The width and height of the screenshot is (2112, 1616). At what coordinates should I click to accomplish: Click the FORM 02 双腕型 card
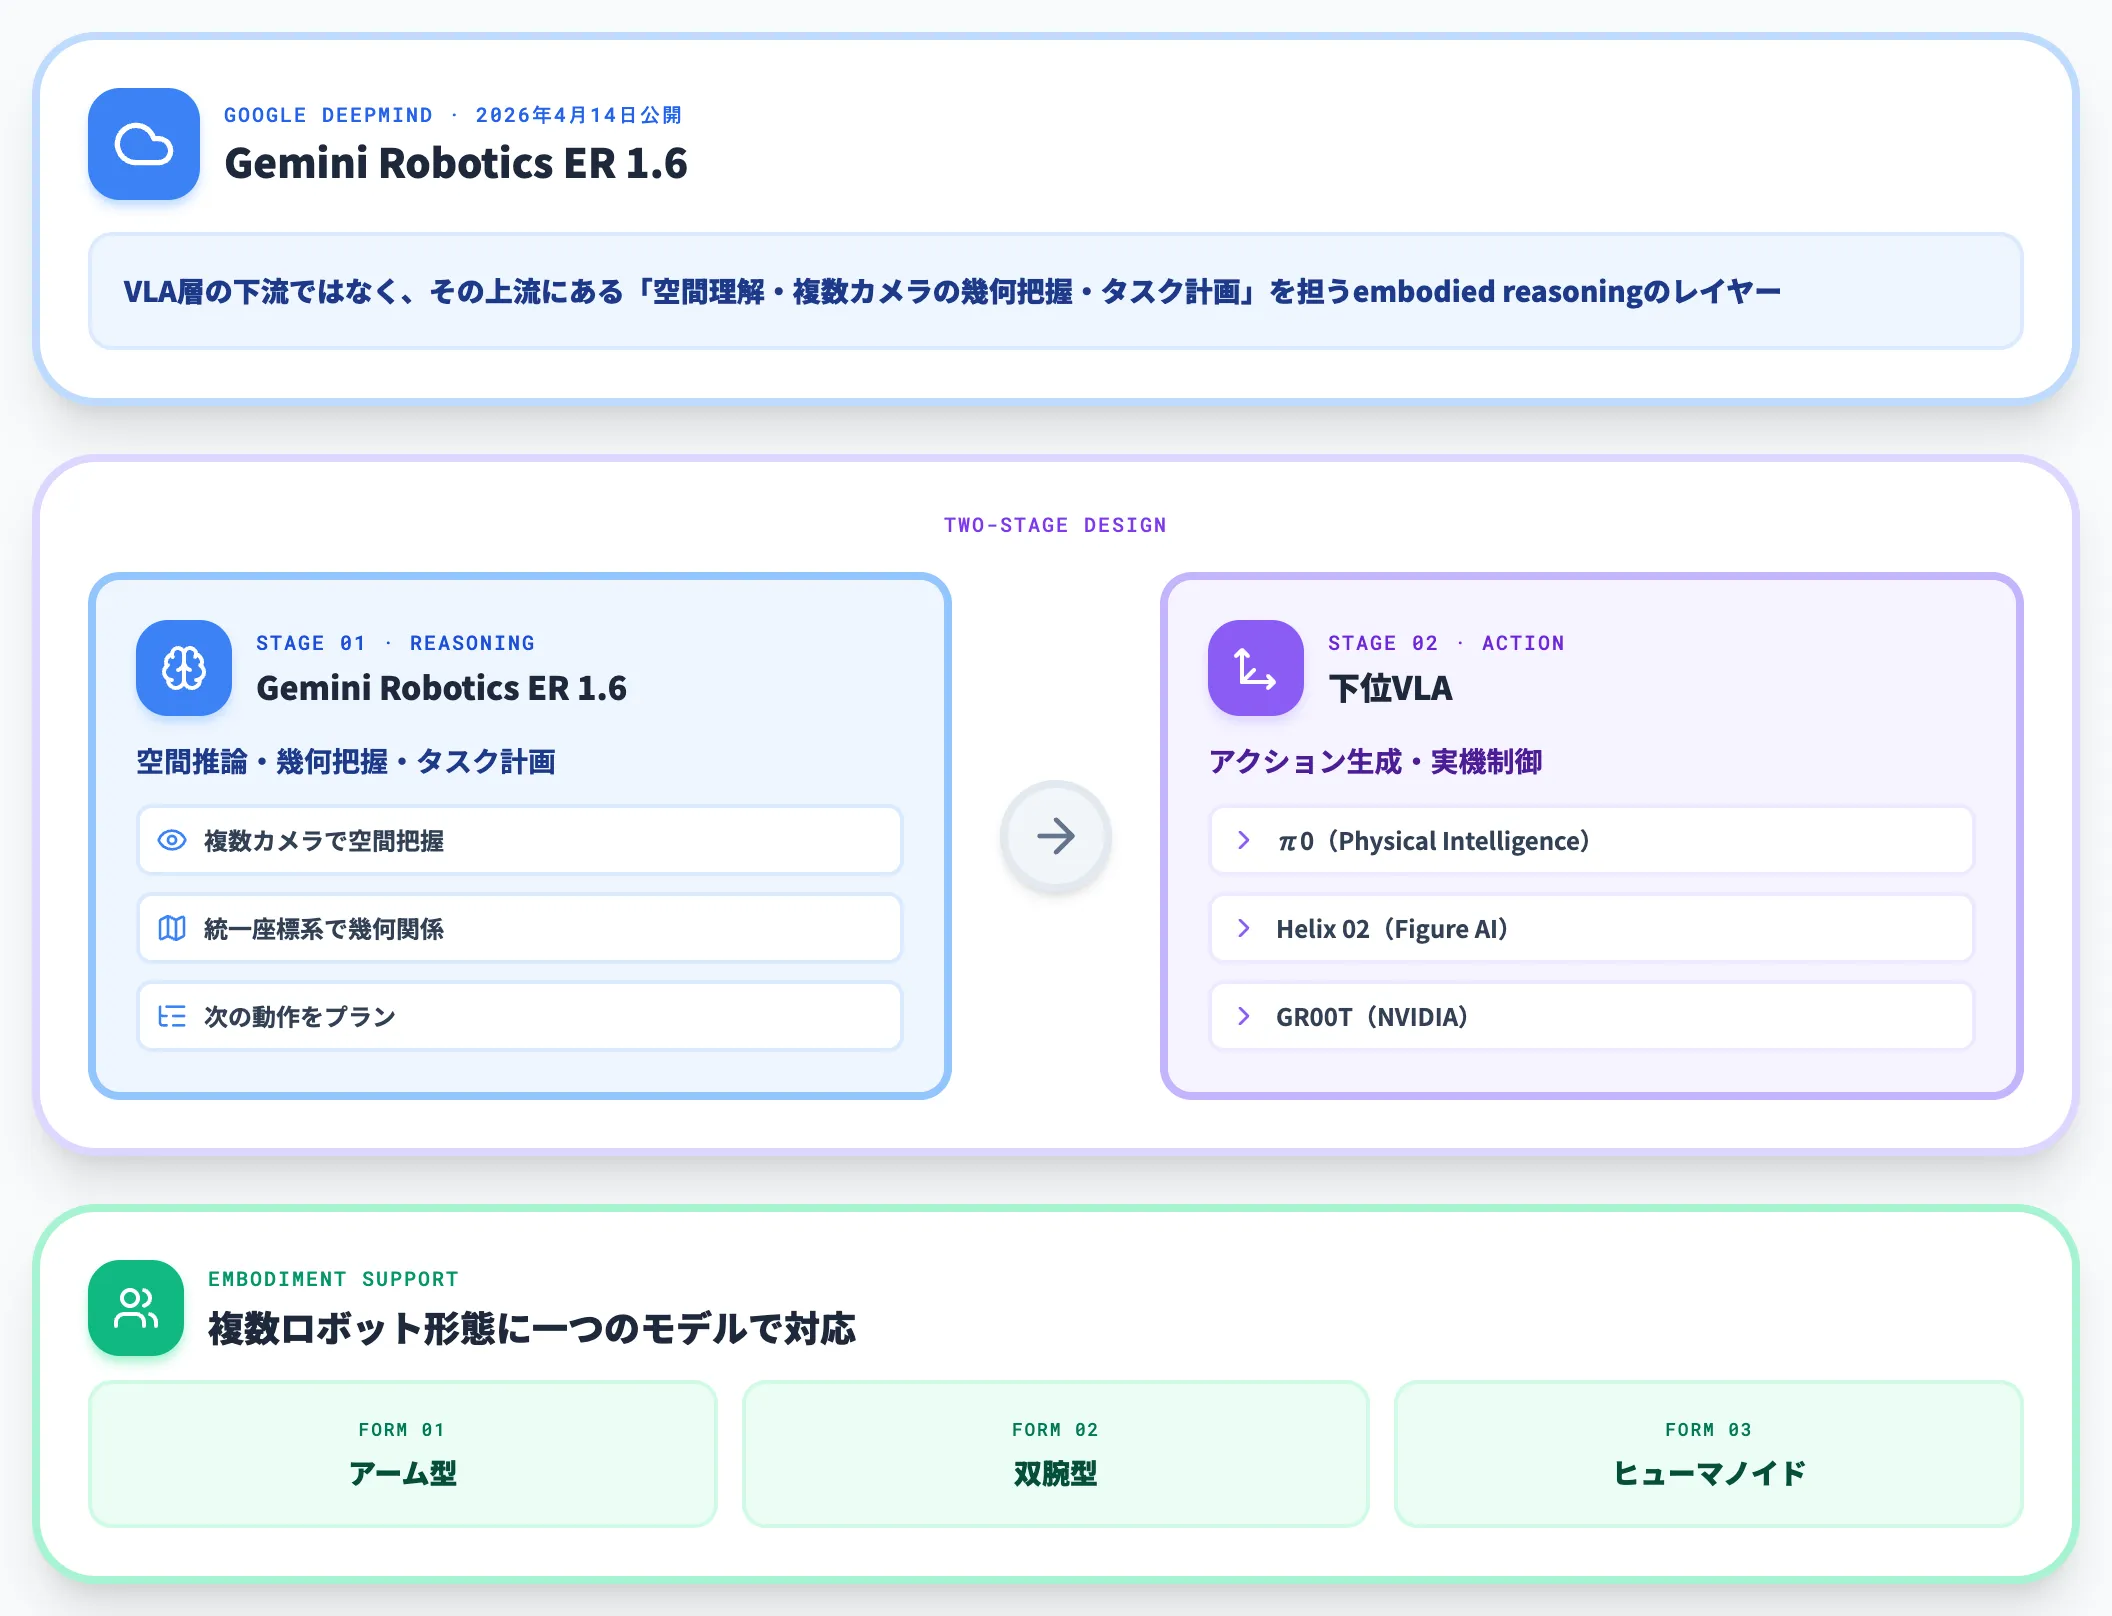click(1056, 1454)
